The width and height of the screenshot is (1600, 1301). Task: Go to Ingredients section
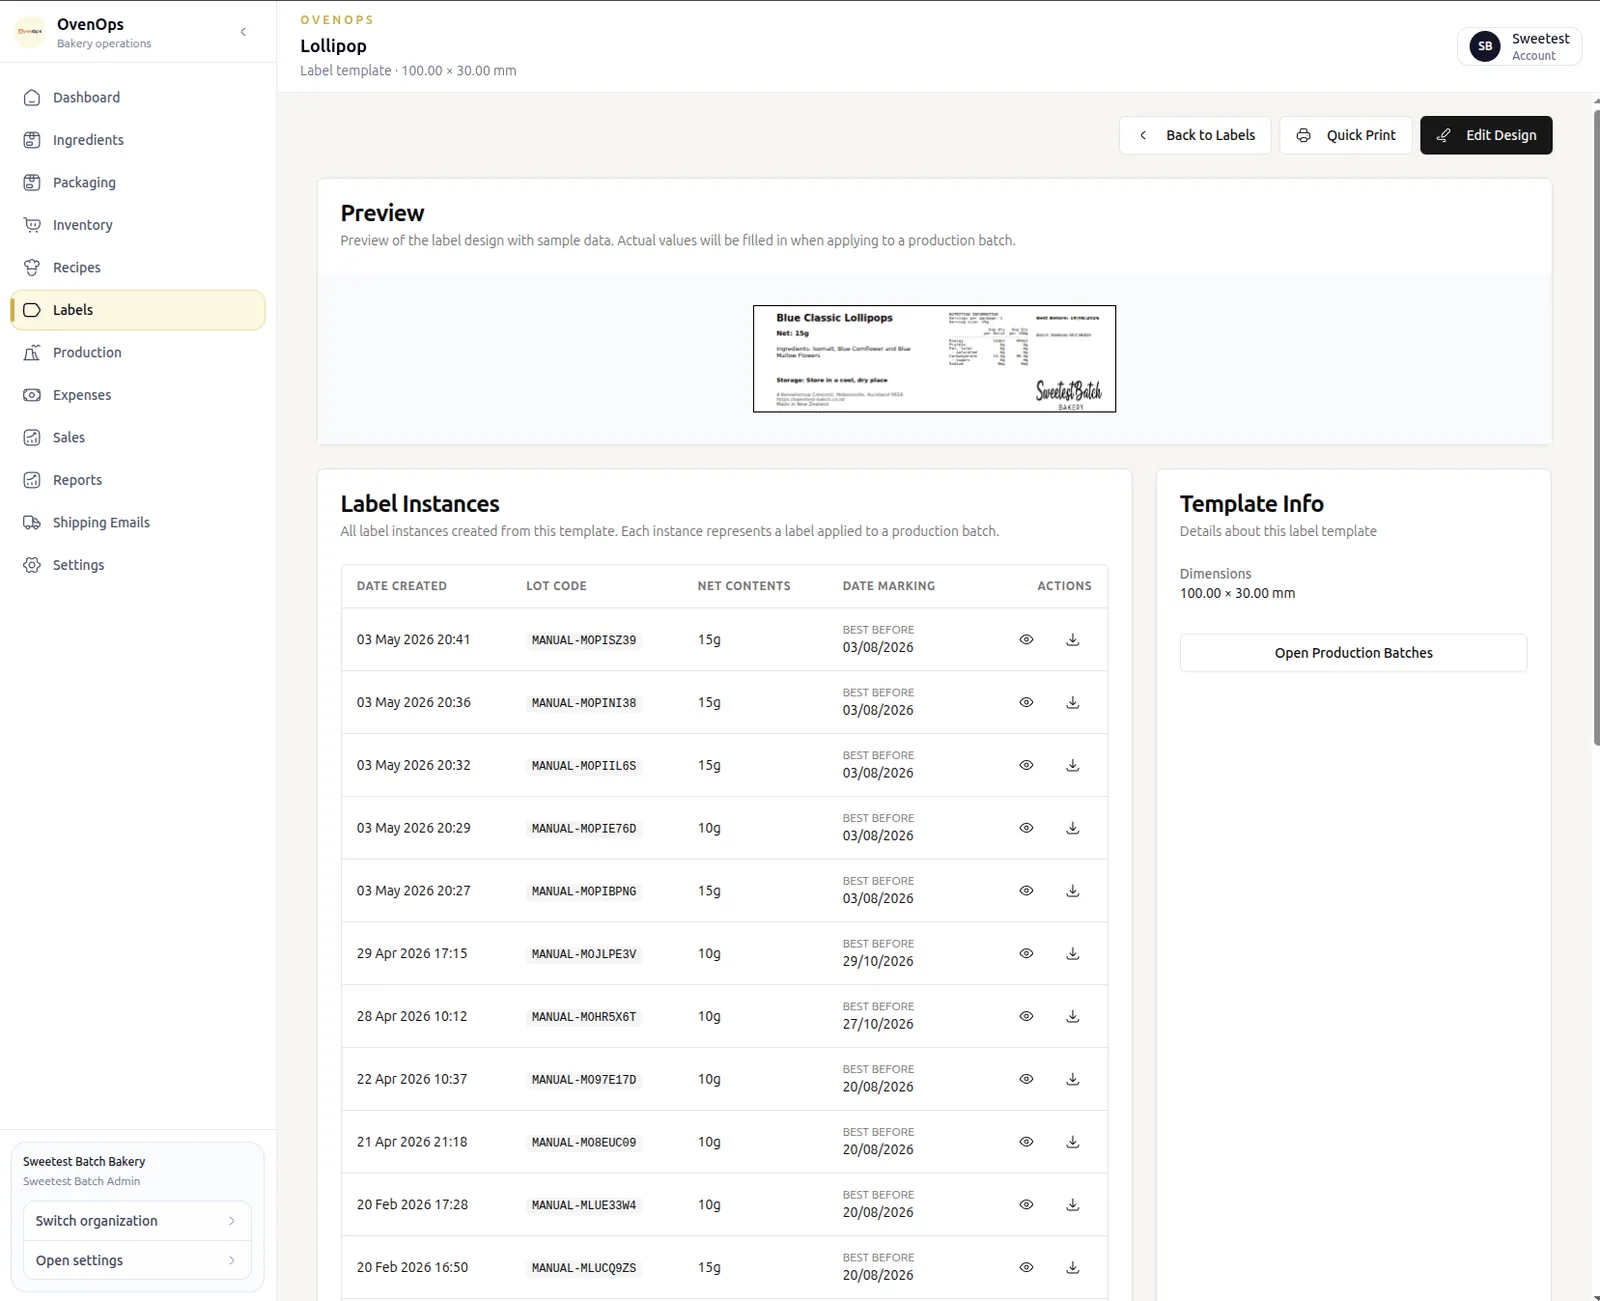pyautogui.click(x=138, y=140)
